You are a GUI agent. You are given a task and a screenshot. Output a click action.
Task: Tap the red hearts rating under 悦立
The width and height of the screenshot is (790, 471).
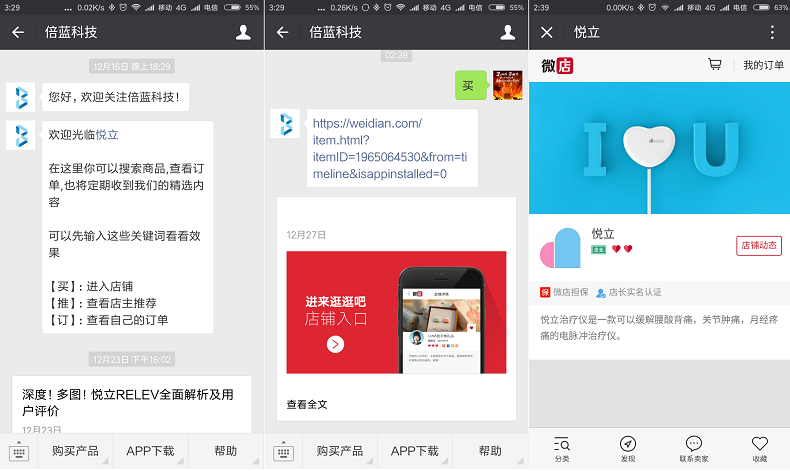622,249
